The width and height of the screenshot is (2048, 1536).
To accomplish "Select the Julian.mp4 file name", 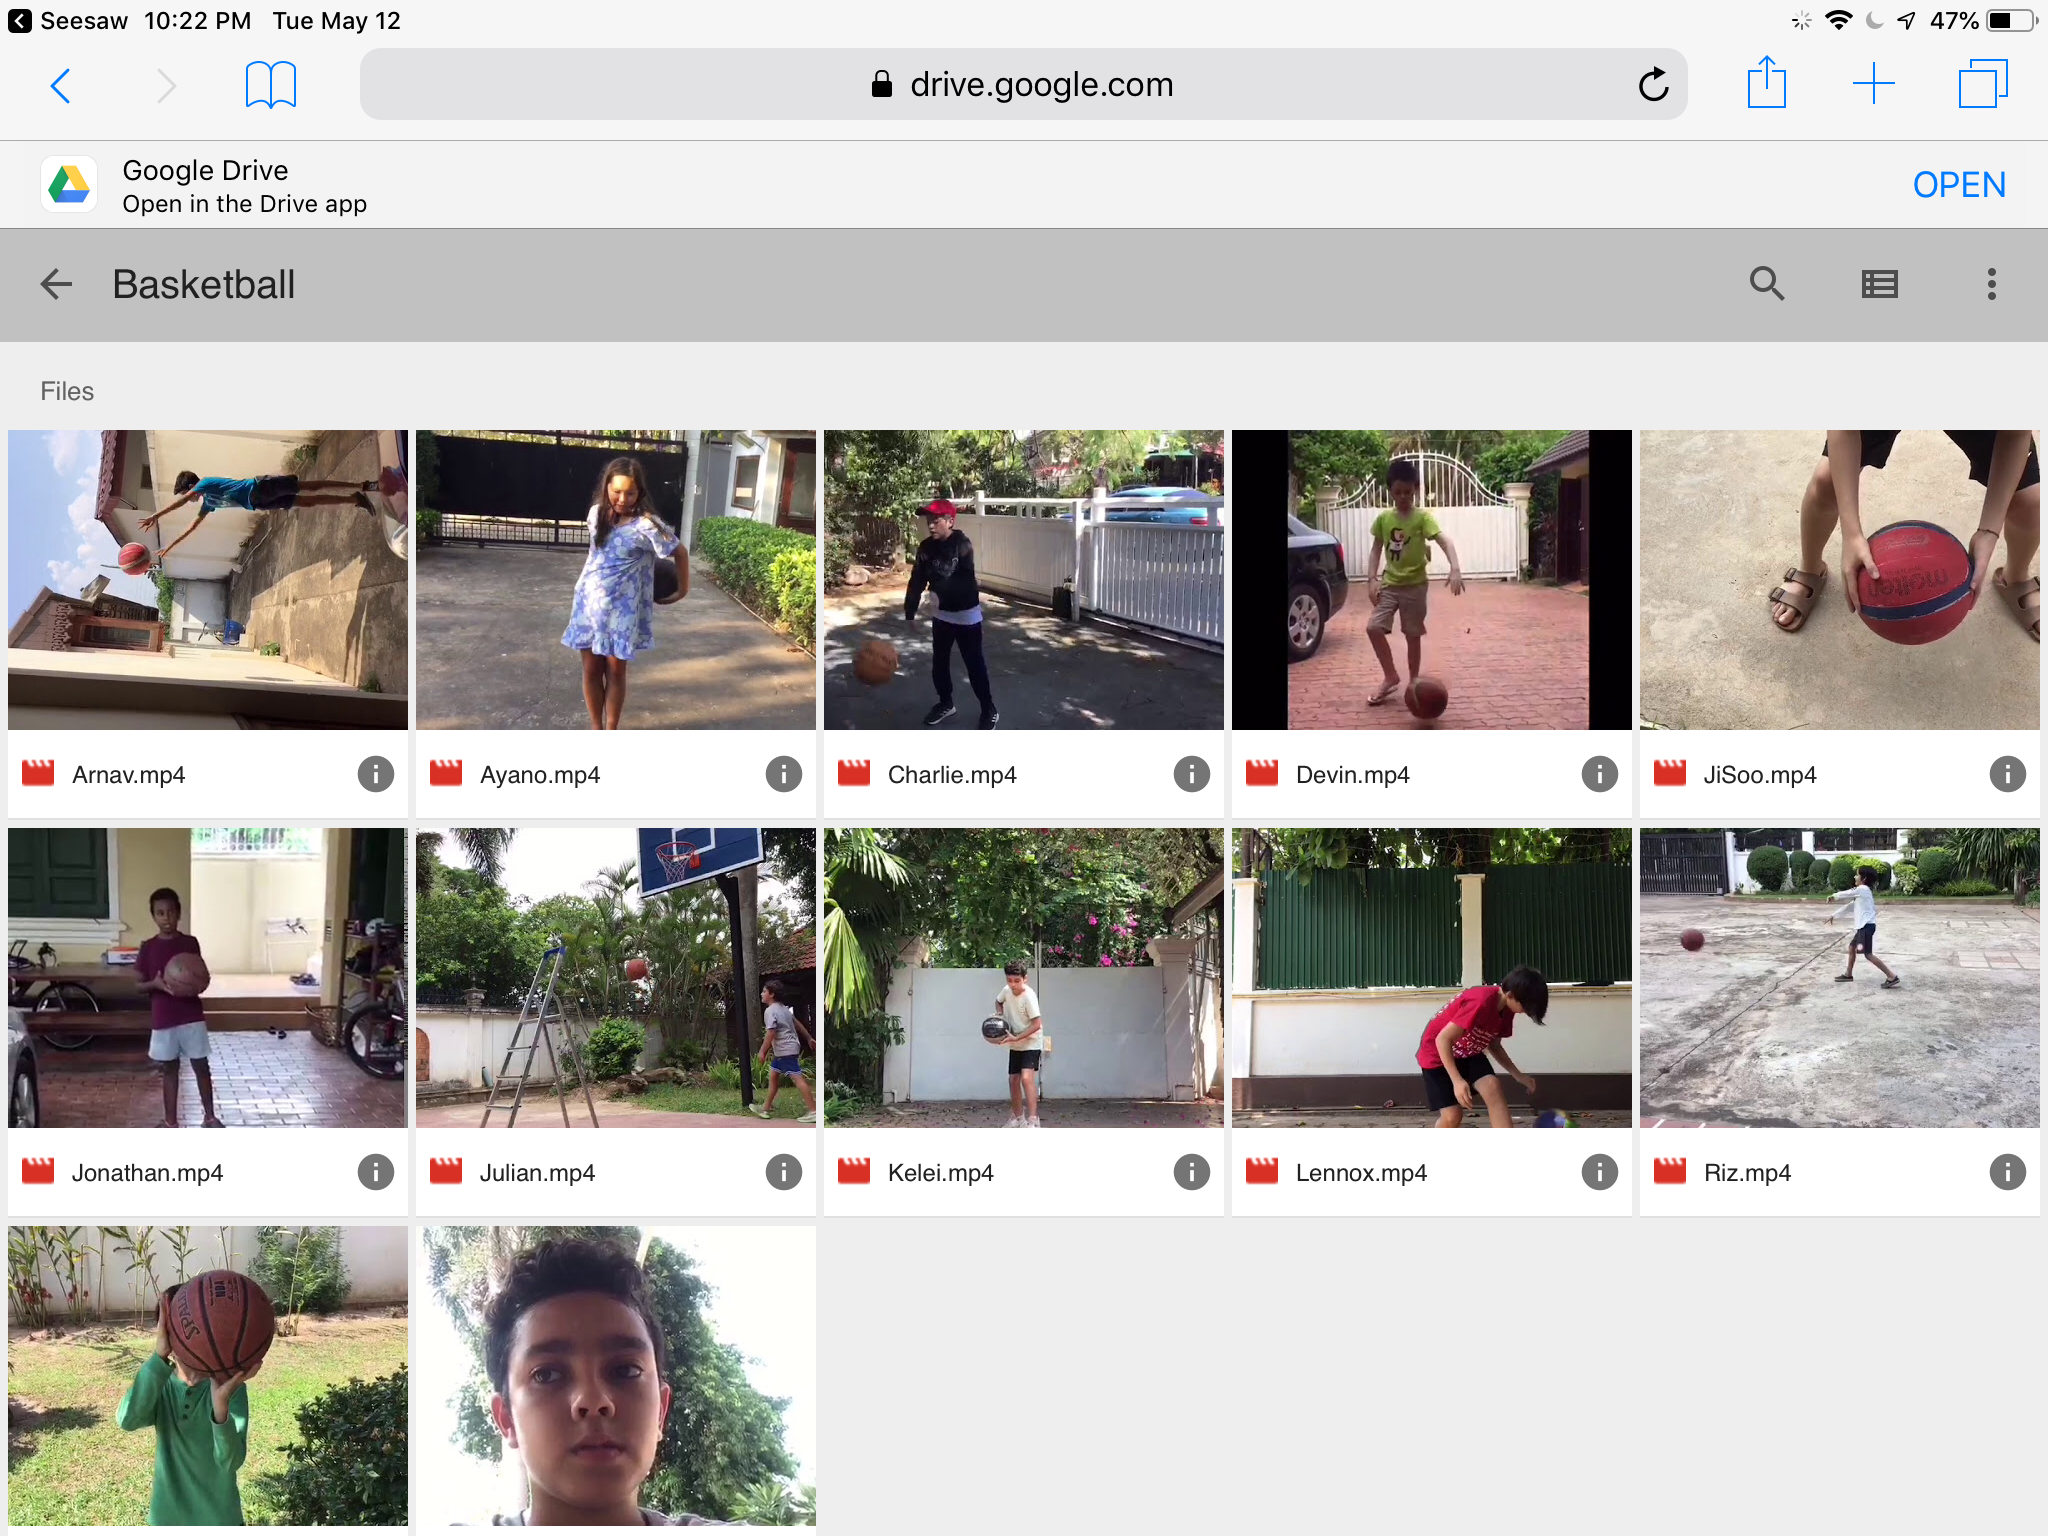I will [537, 1173].
